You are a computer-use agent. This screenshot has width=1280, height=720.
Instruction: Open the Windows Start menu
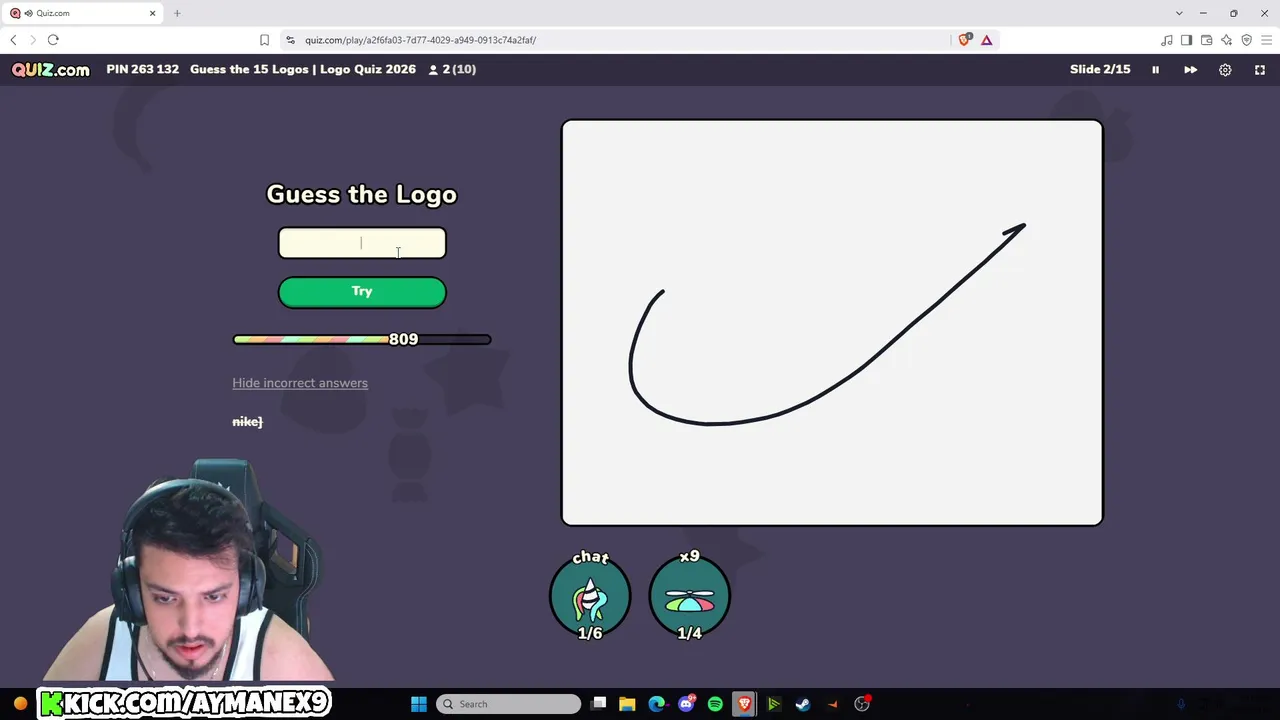coord(419,704)
